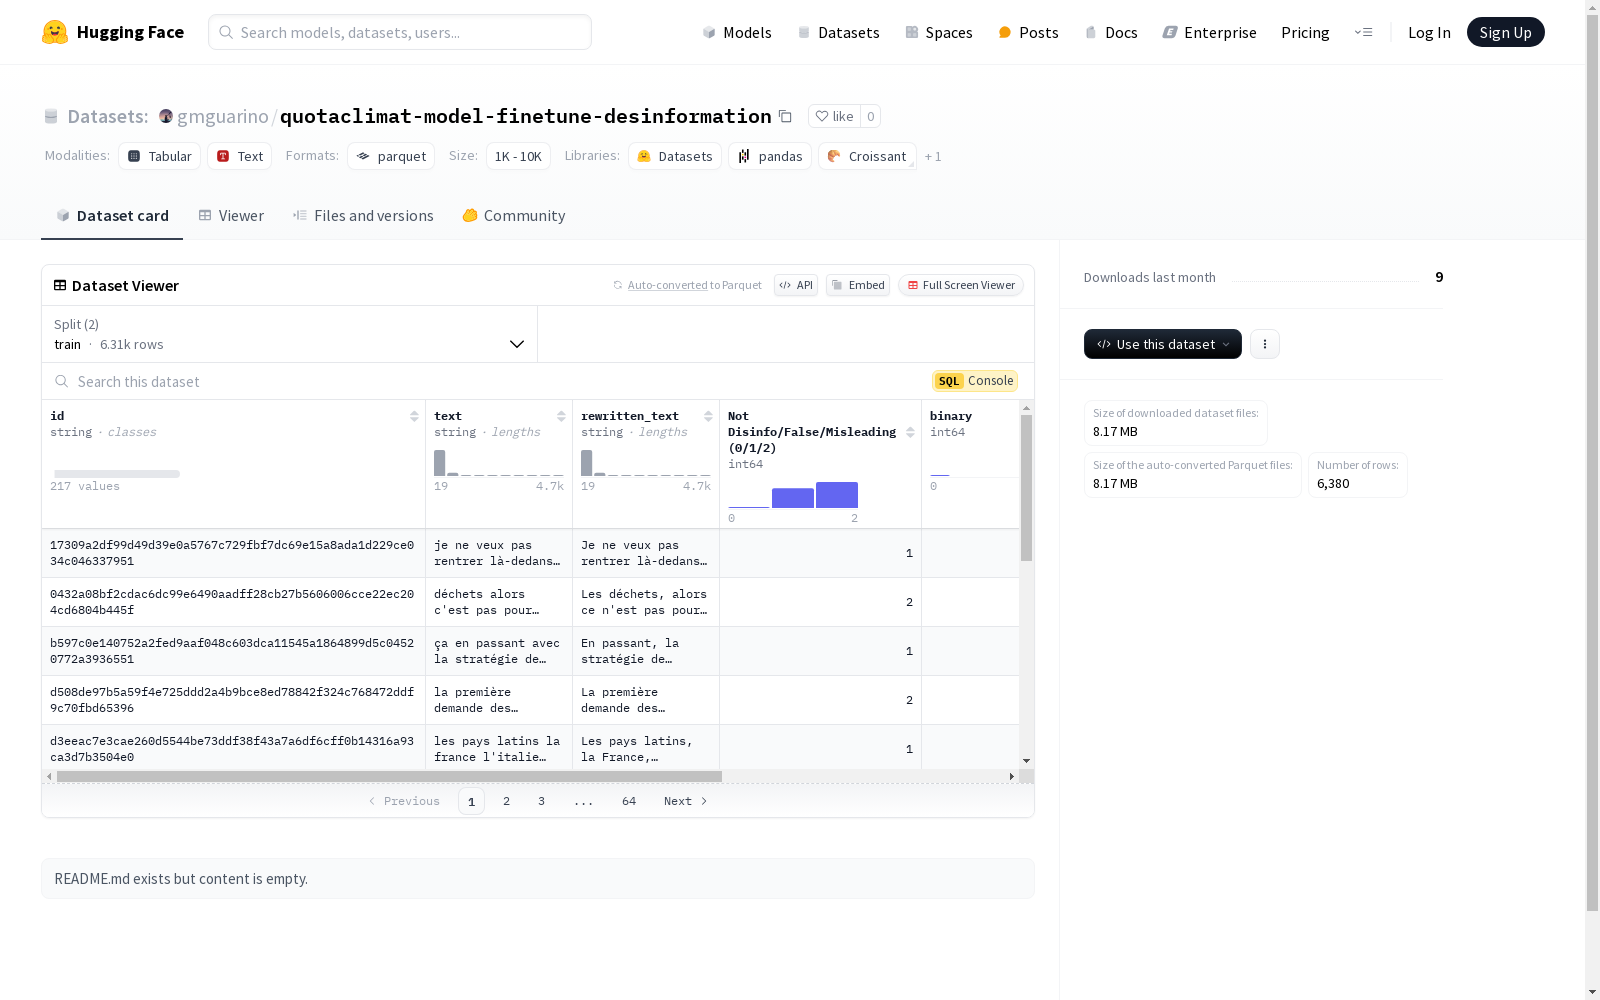The height and width of the screenshot is (1000, 1600).
Task: Click the Datasets icon next to the title
Action: coord(51,116)
